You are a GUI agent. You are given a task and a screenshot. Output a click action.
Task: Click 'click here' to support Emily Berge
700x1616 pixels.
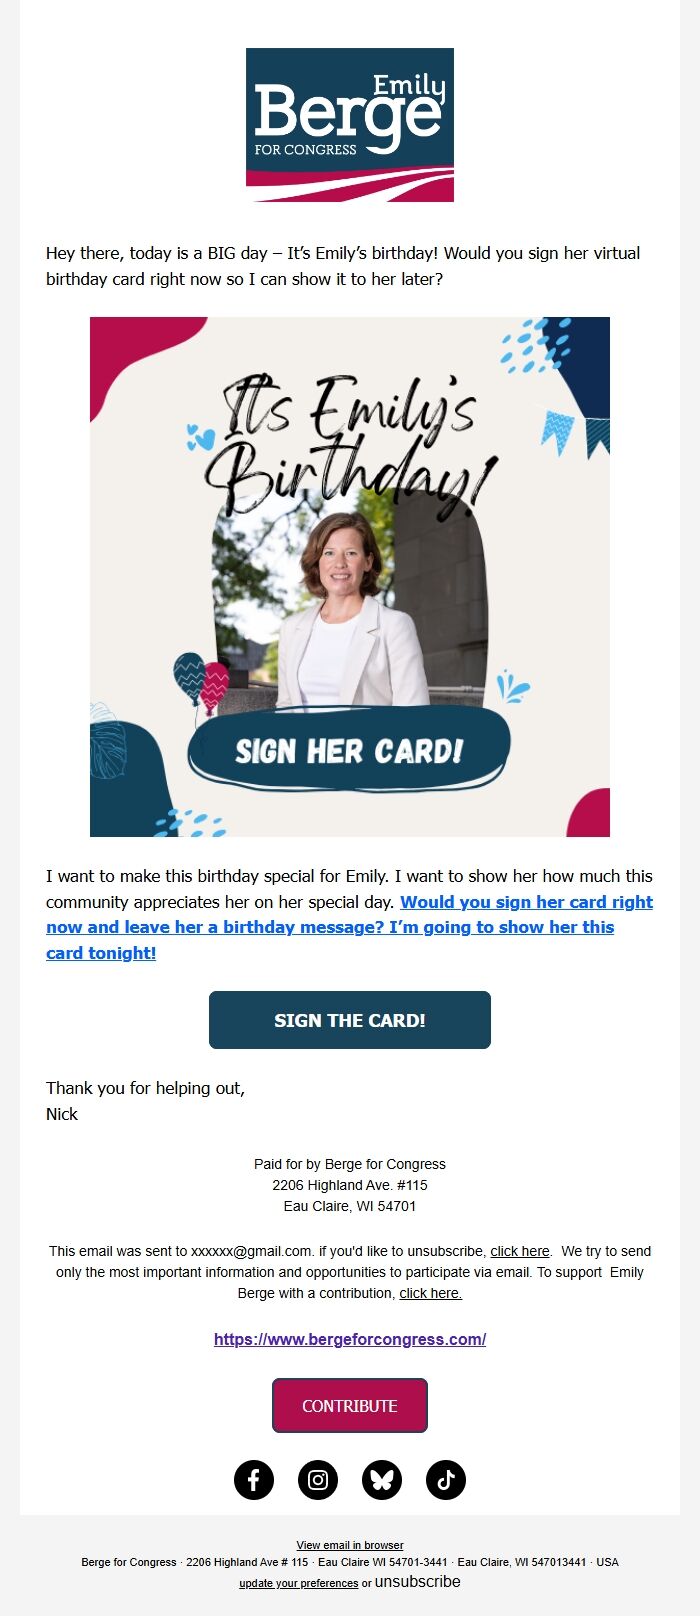pos(429,1292)
